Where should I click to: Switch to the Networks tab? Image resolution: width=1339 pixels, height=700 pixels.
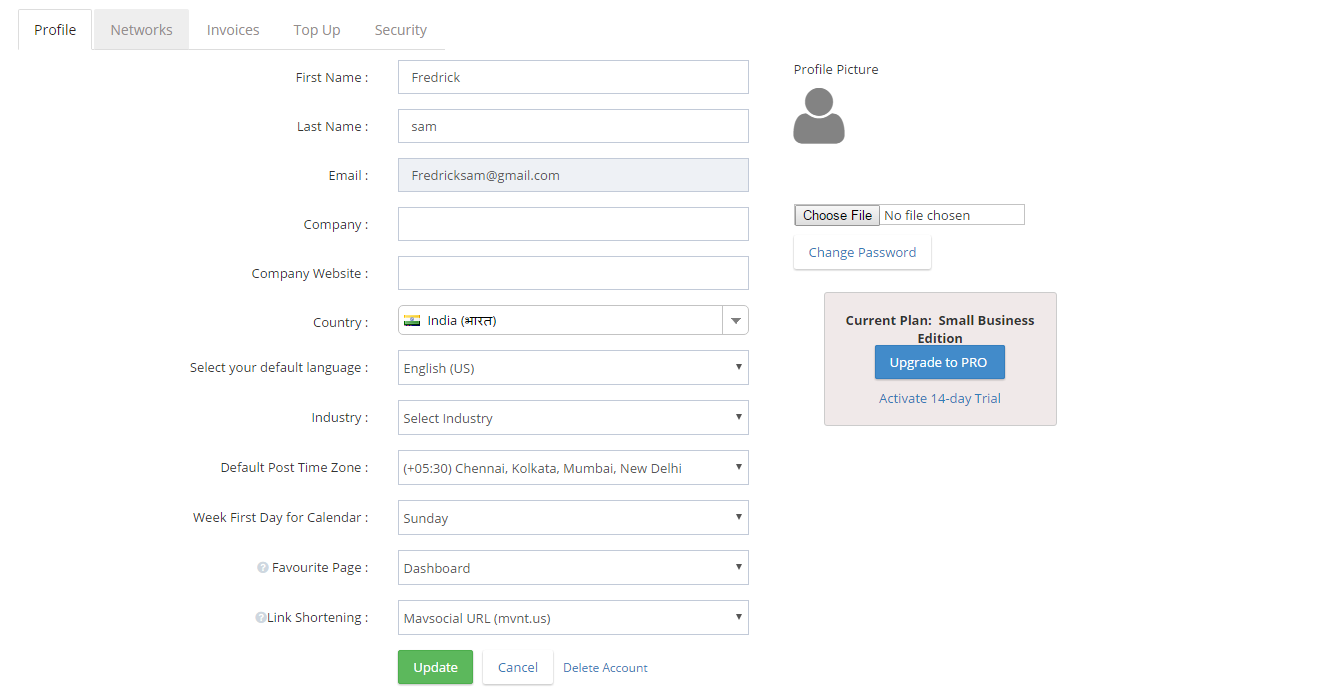[x=141, y=30]
